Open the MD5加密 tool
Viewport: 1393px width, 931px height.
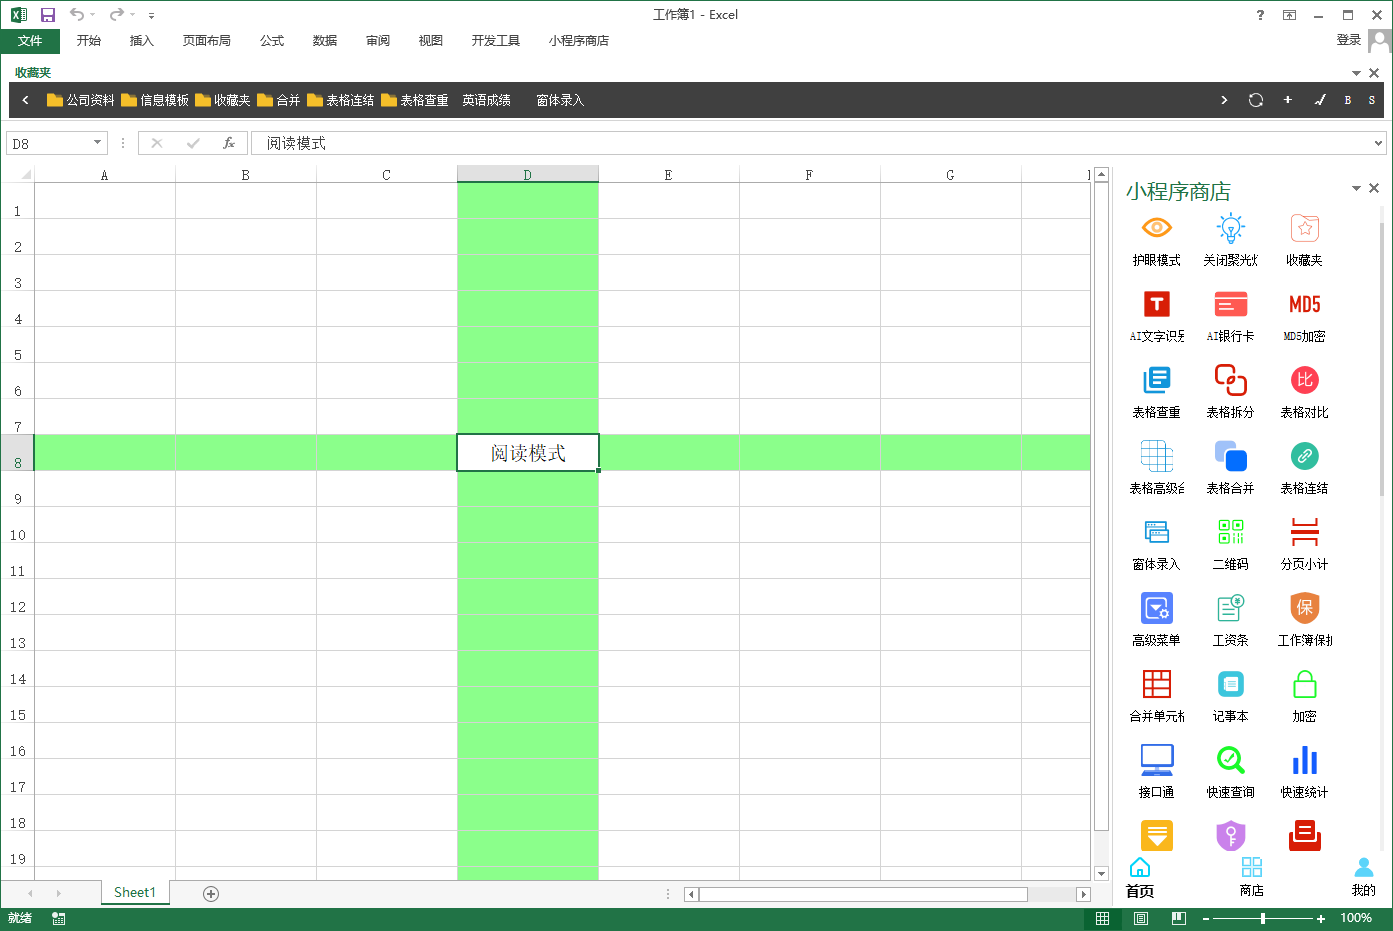pos(1304,315)
